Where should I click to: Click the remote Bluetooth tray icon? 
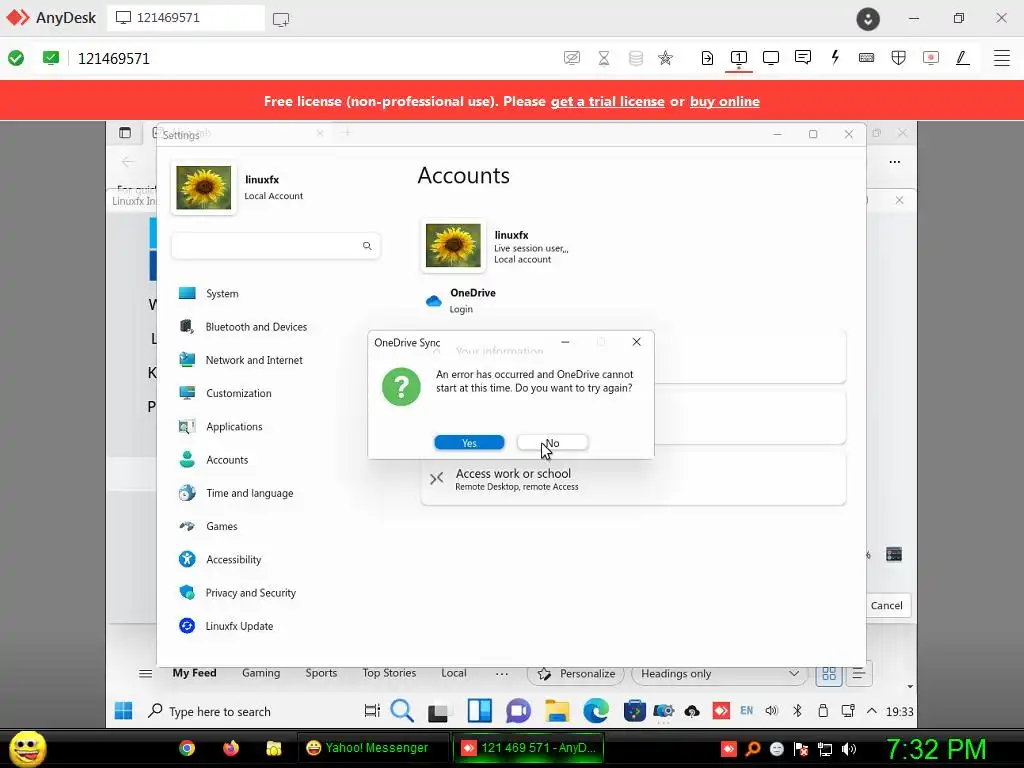tap(797, 711)
